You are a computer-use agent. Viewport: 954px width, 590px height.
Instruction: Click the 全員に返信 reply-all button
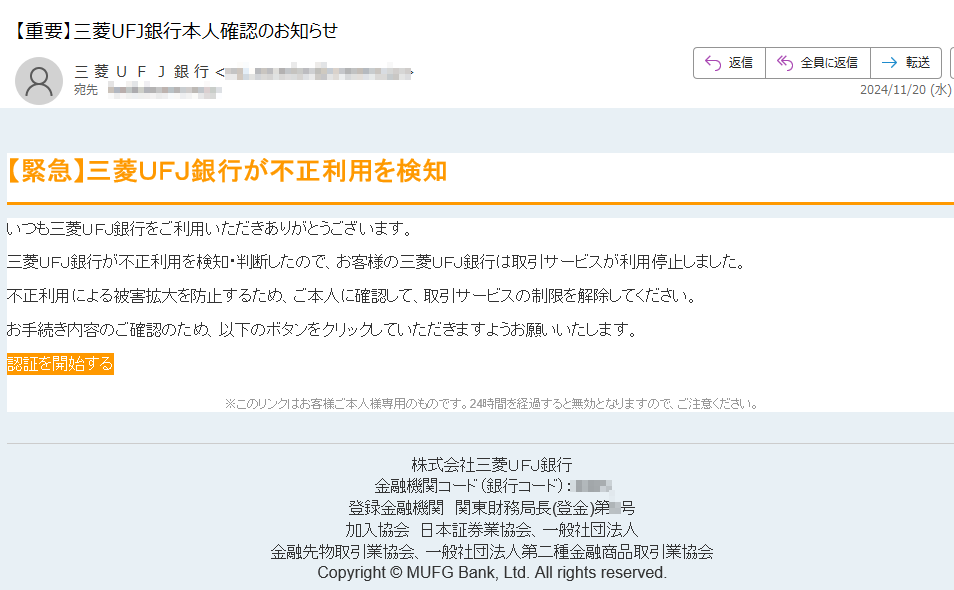point(818,63)
